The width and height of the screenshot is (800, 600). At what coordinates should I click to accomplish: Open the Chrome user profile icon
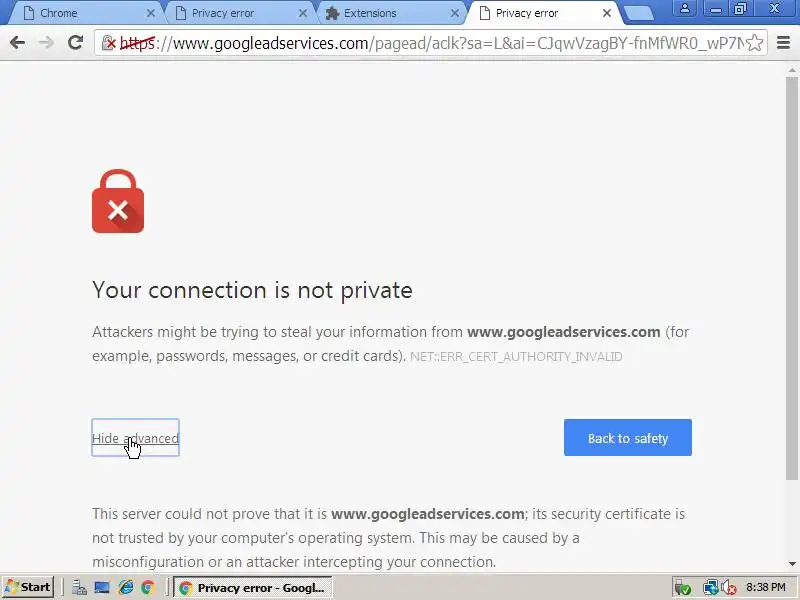pos(685,9)
